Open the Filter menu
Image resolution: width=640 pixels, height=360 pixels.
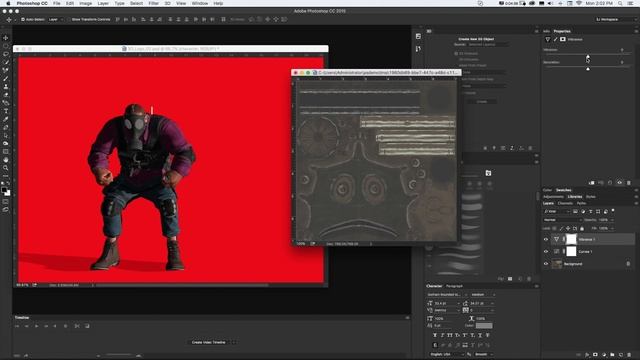[153, 3]
